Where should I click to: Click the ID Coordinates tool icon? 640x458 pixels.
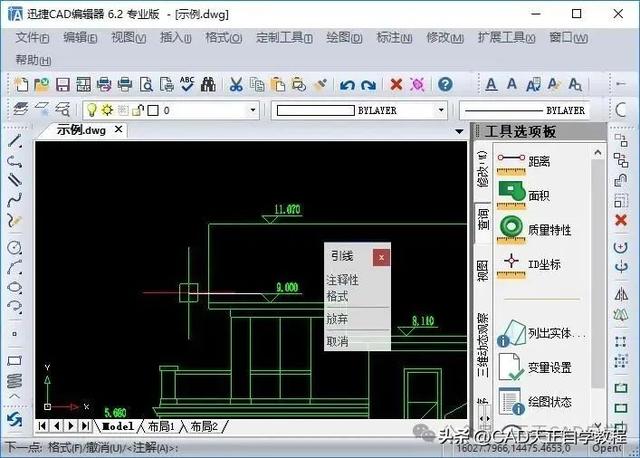coord(511,265)
